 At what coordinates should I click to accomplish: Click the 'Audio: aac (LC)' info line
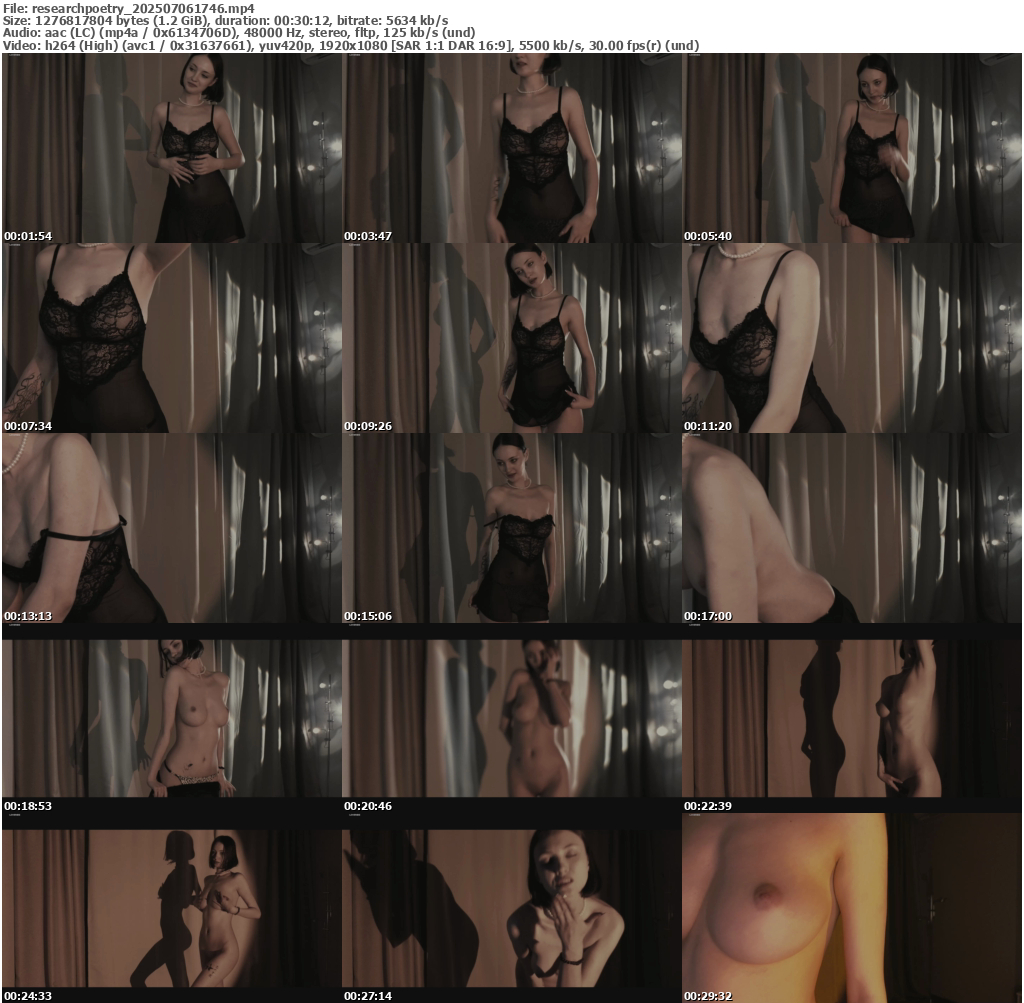[x=239, y=33]
